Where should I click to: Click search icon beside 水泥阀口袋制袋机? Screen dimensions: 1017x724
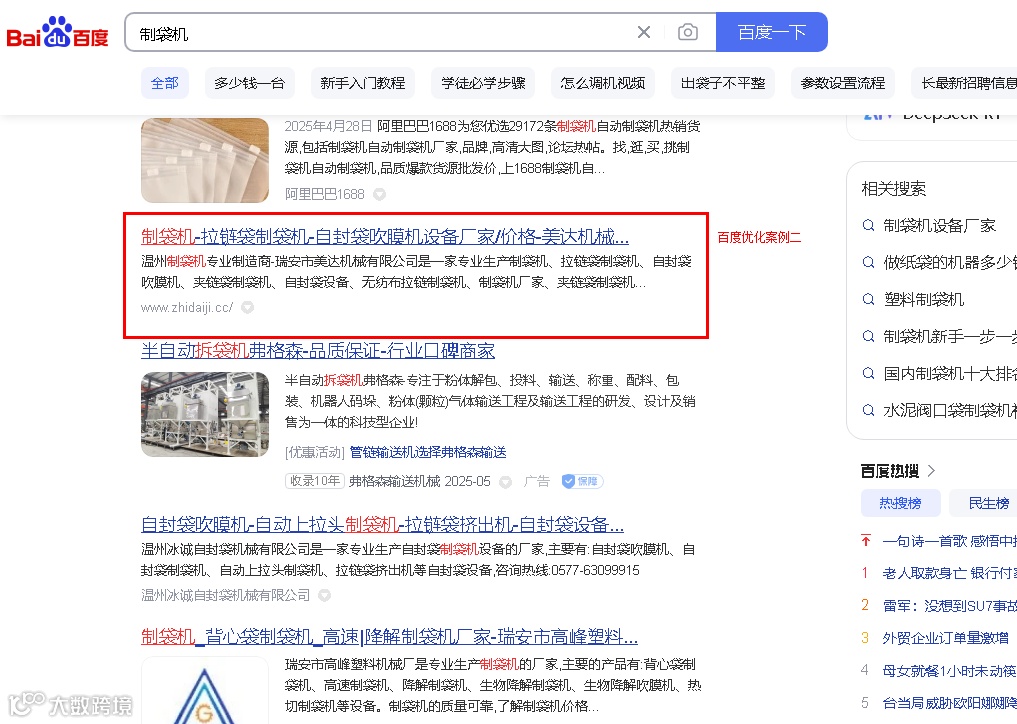point(868,411)
